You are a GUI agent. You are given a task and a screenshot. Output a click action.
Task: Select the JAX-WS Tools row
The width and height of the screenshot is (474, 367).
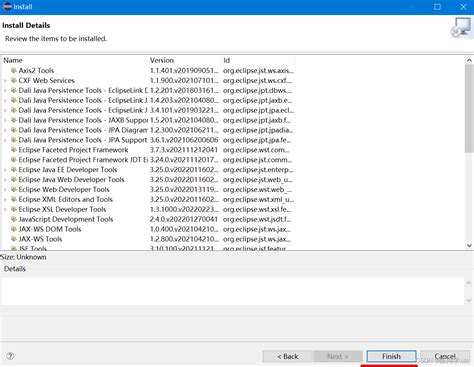tap(40, 239)
